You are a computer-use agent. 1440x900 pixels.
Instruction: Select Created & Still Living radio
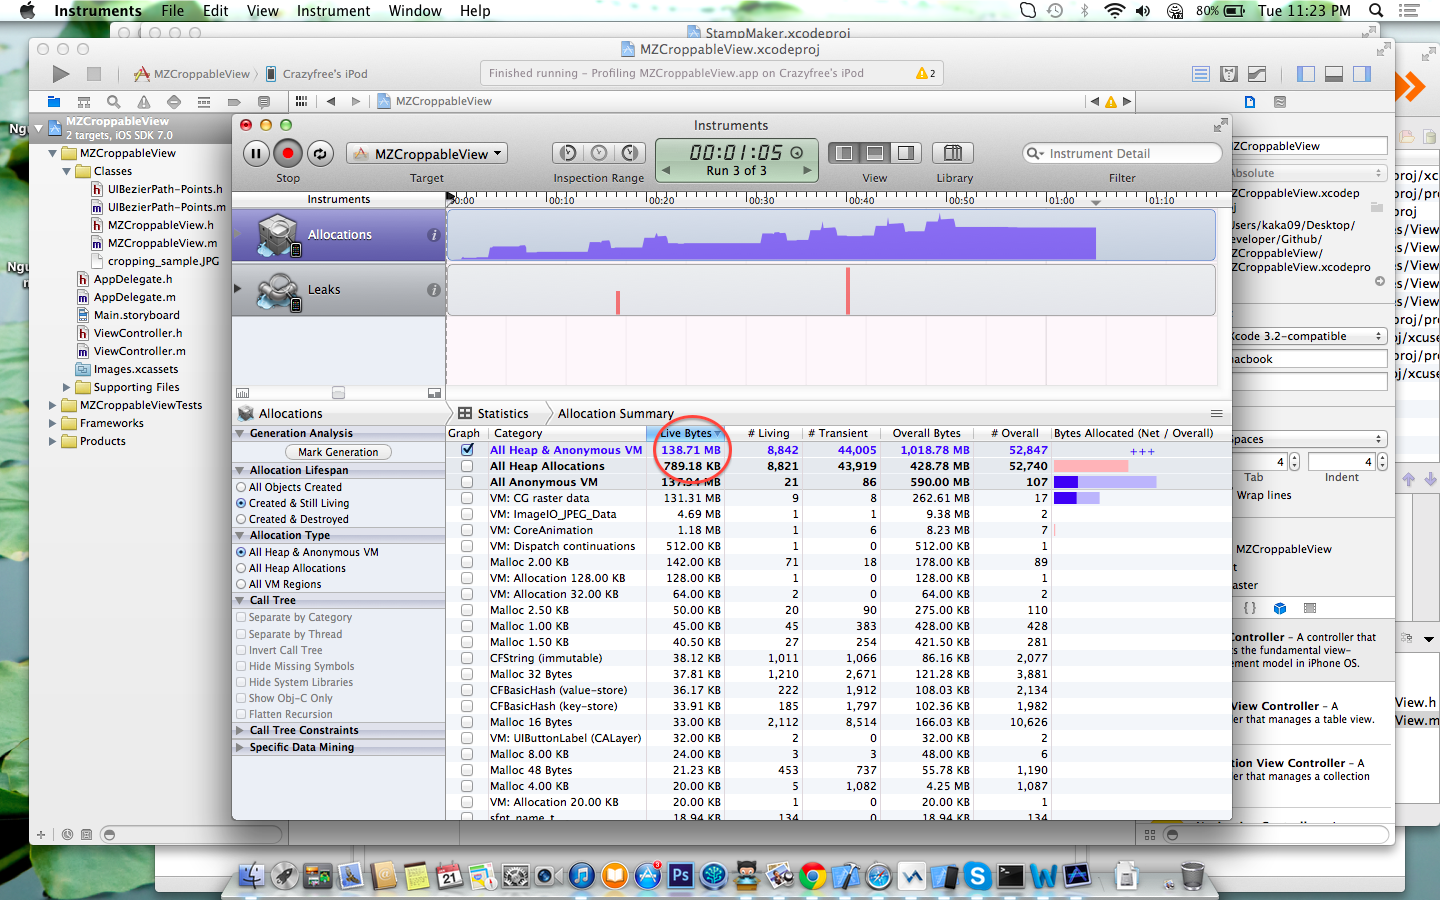[241, 503]
